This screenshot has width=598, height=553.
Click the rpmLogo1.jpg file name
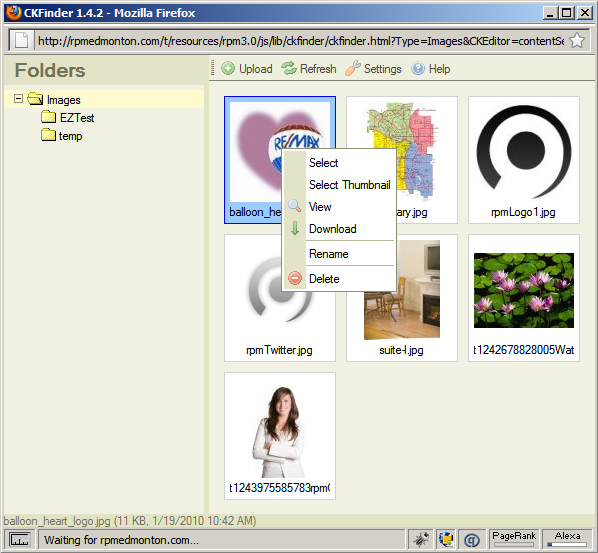pos(523,212)
